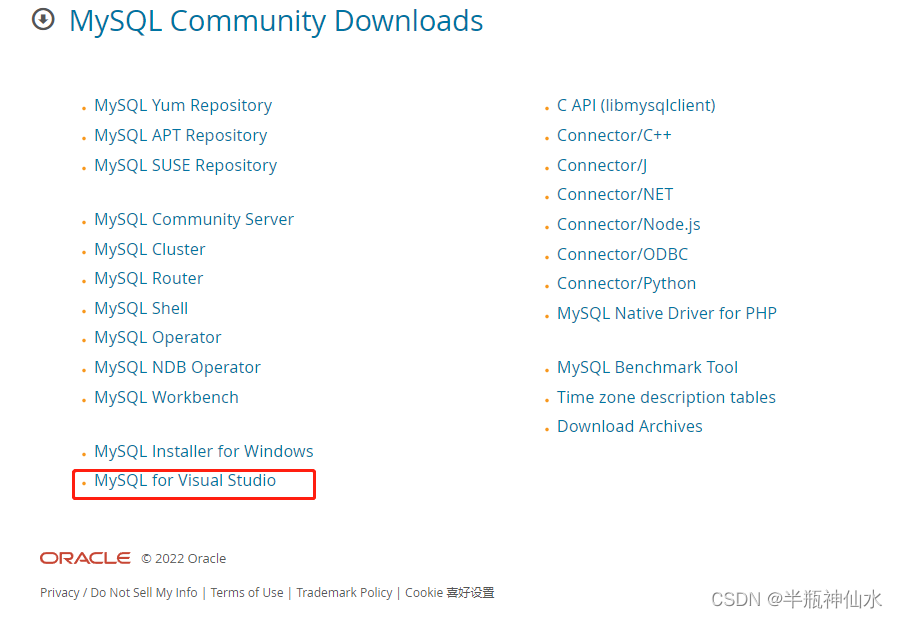Open the MySQL APT Repository link
This screenshot has width=898, height=618.
180,135
